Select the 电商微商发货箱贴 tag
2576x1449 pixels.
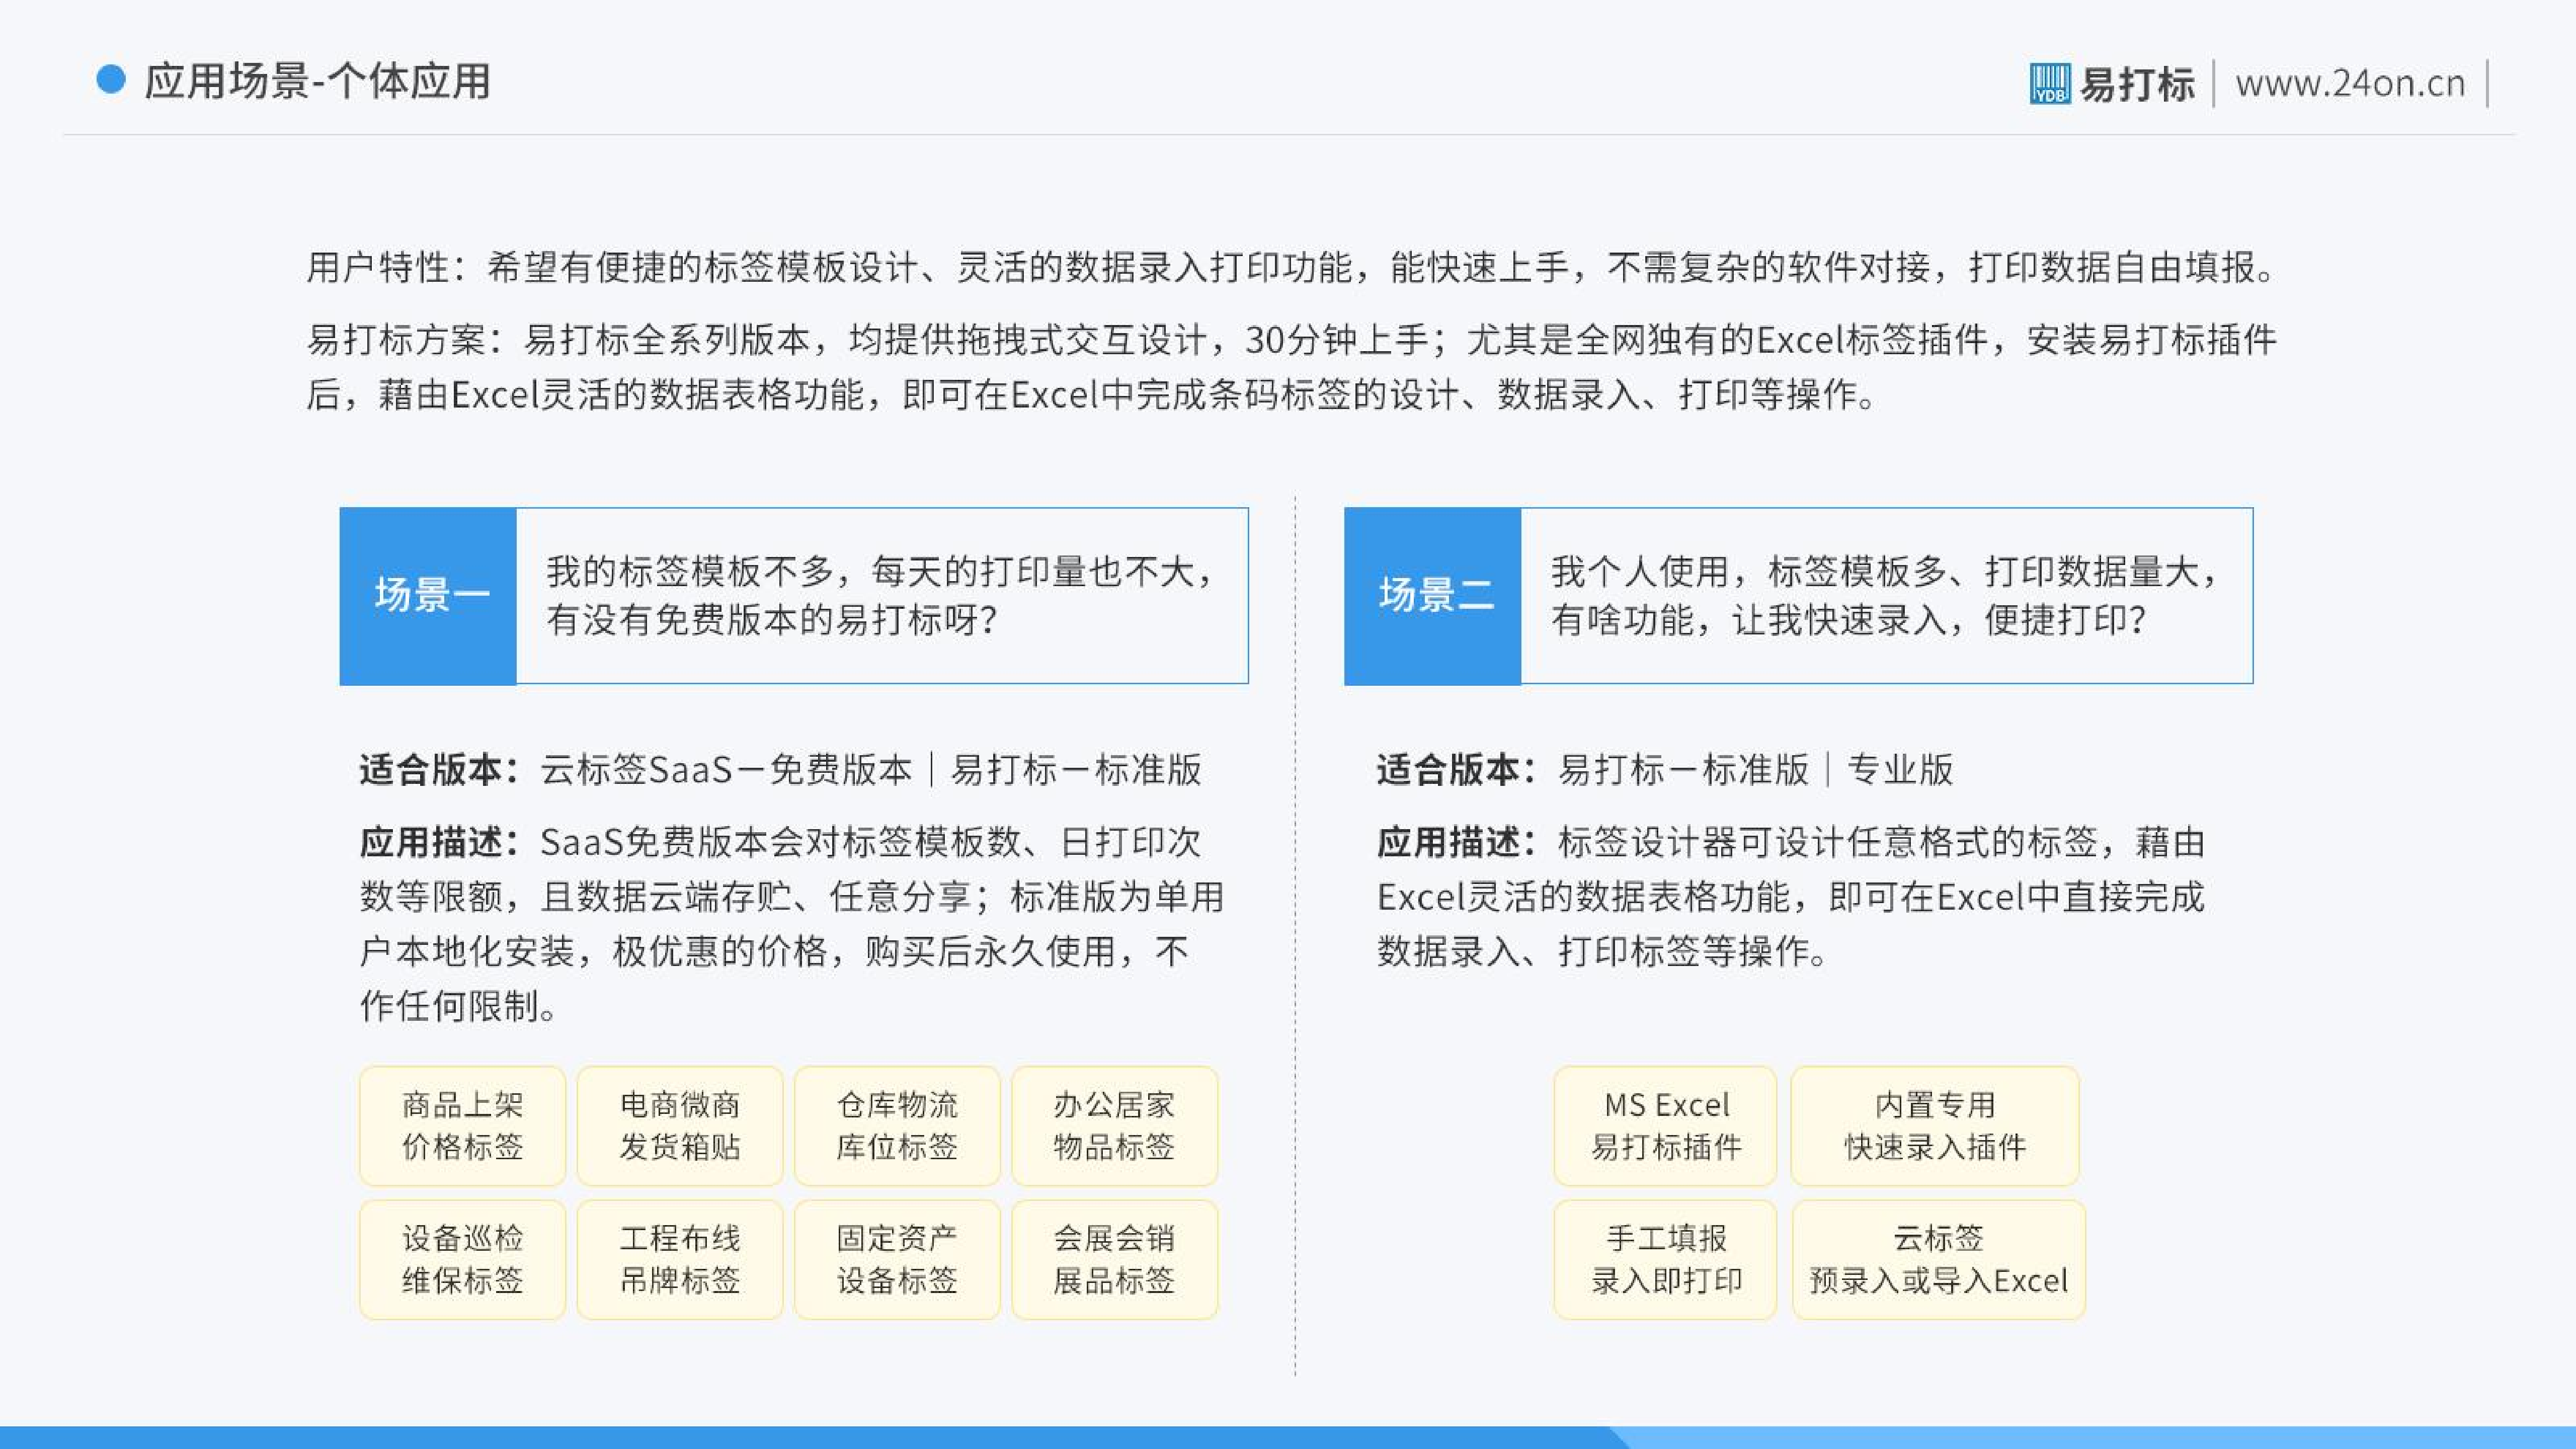point(679,1126)
